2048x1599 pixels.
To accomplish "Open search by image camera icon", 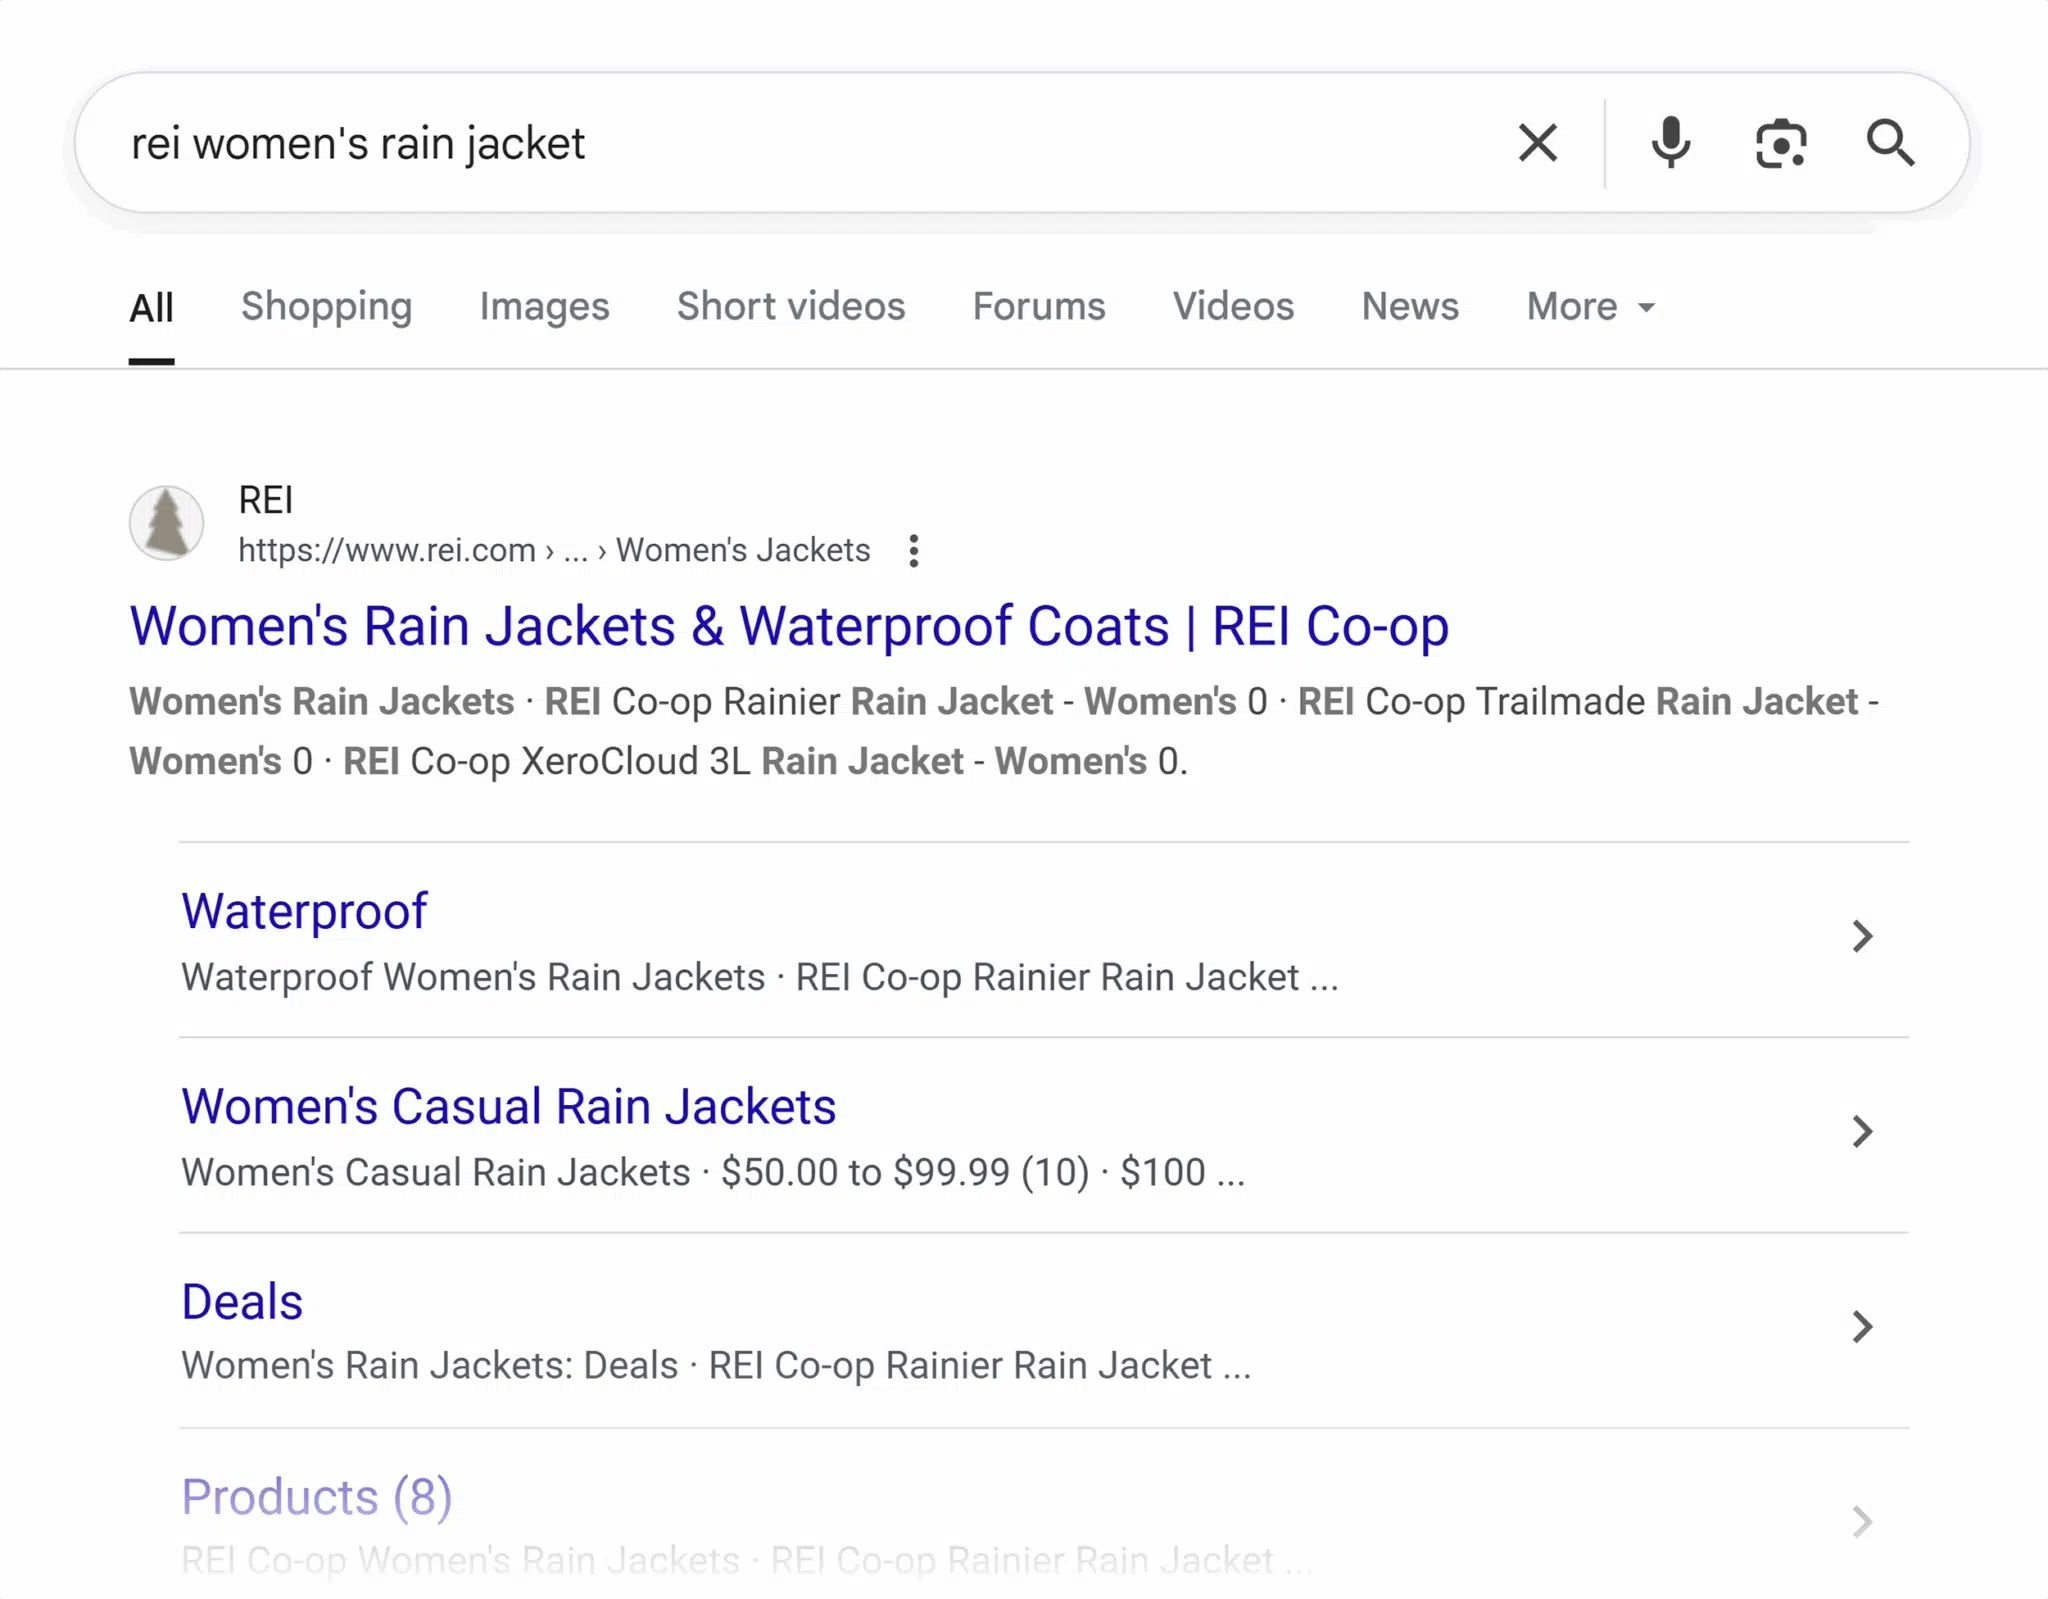I will (x=1781, y=144).
